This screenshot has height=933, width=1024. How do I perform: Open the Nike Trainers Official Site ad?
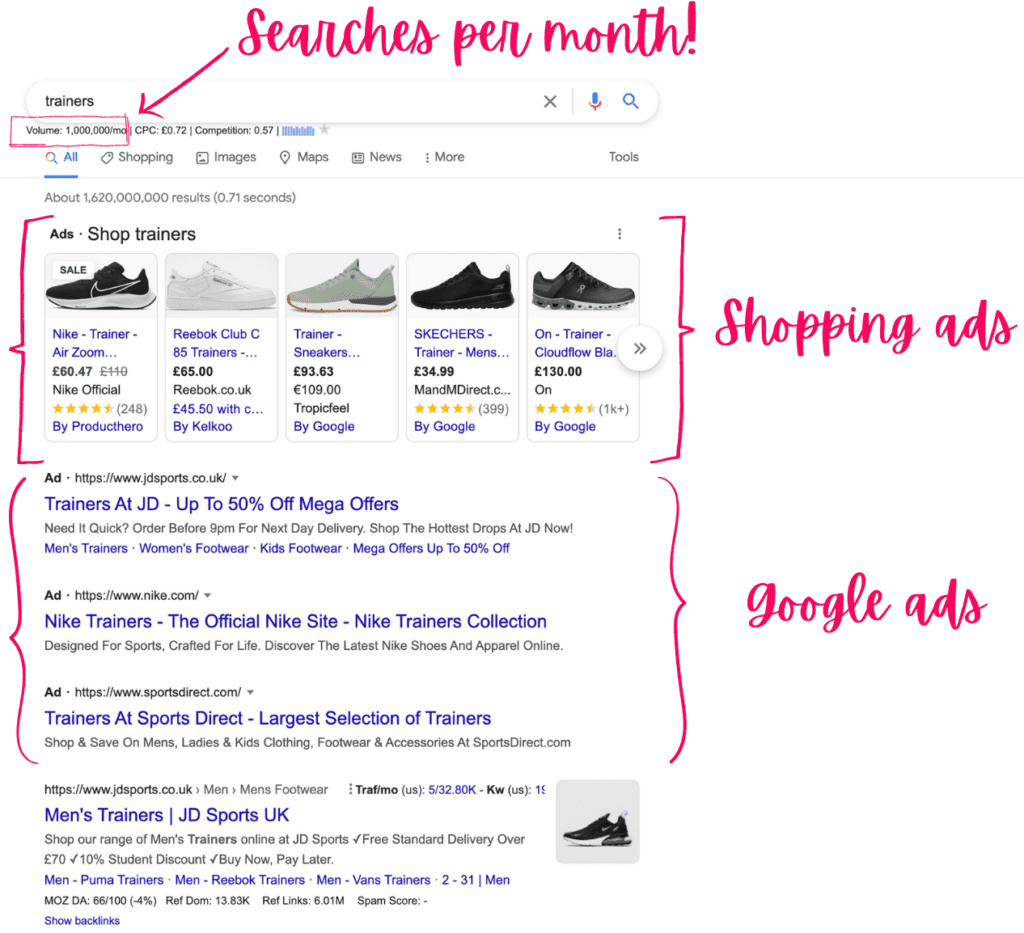pos(296,622)
